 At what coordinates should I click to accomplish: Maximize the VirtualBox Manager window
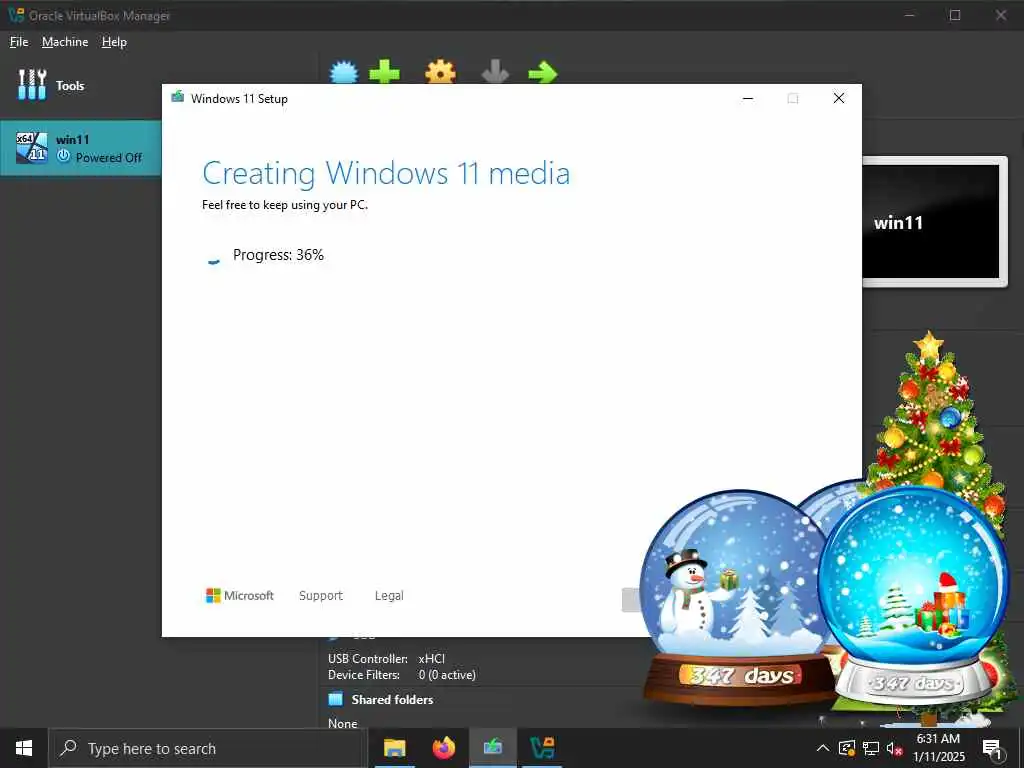pos(955,15)
